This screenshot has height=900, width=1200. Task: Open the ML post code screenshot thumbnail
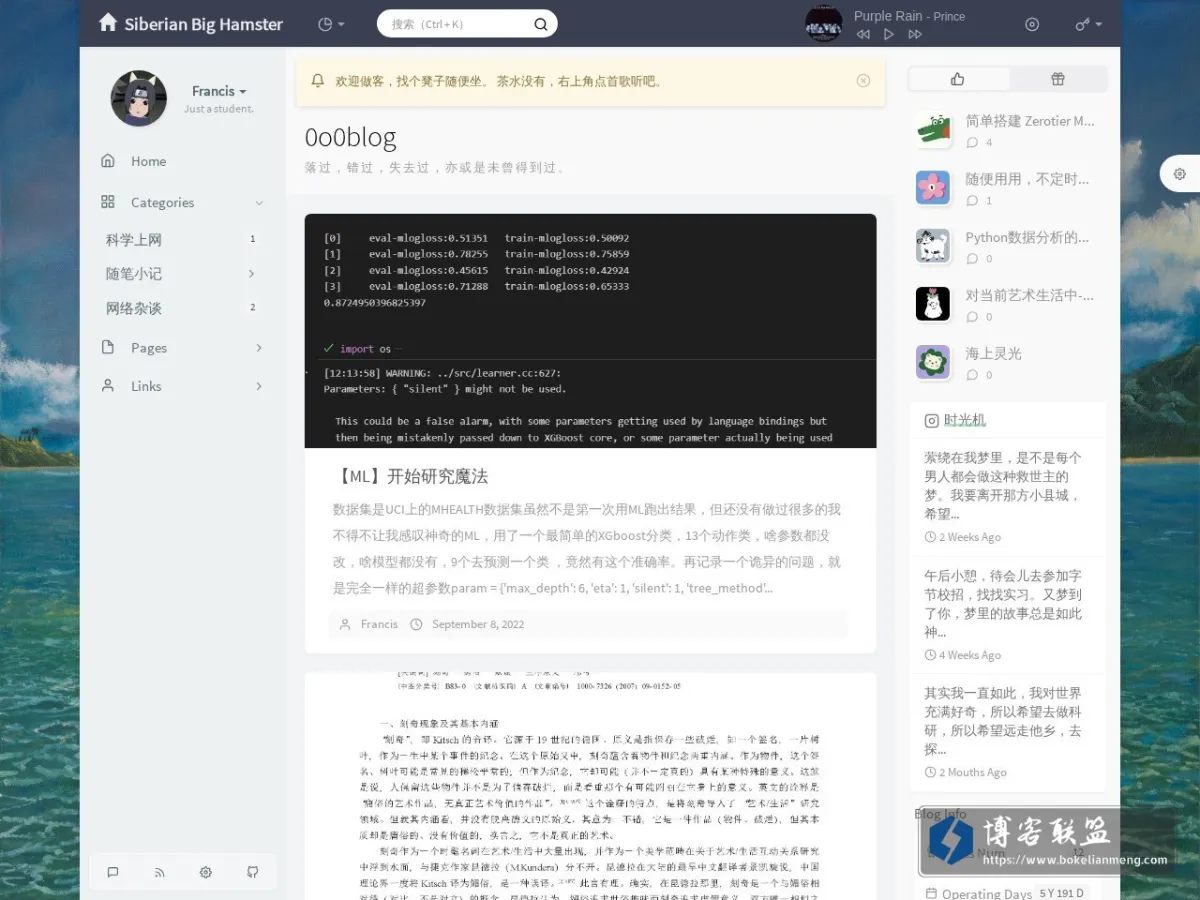click(590, 331)
